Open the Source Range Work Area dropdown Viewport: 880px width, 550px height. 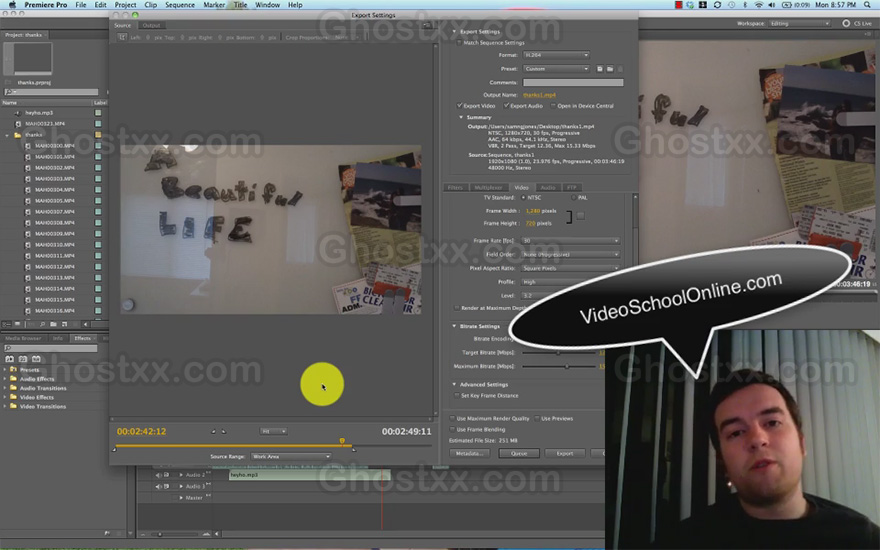click(291, 457)
